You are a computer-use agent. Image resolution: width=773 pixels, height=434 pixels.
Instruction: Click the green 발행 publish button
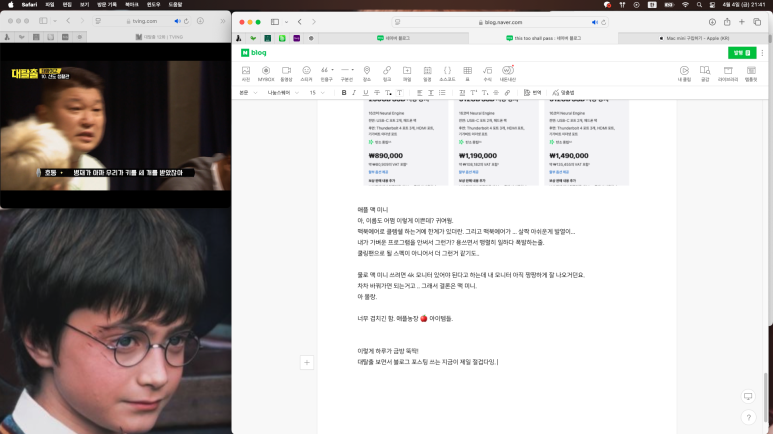click(742, 53)
